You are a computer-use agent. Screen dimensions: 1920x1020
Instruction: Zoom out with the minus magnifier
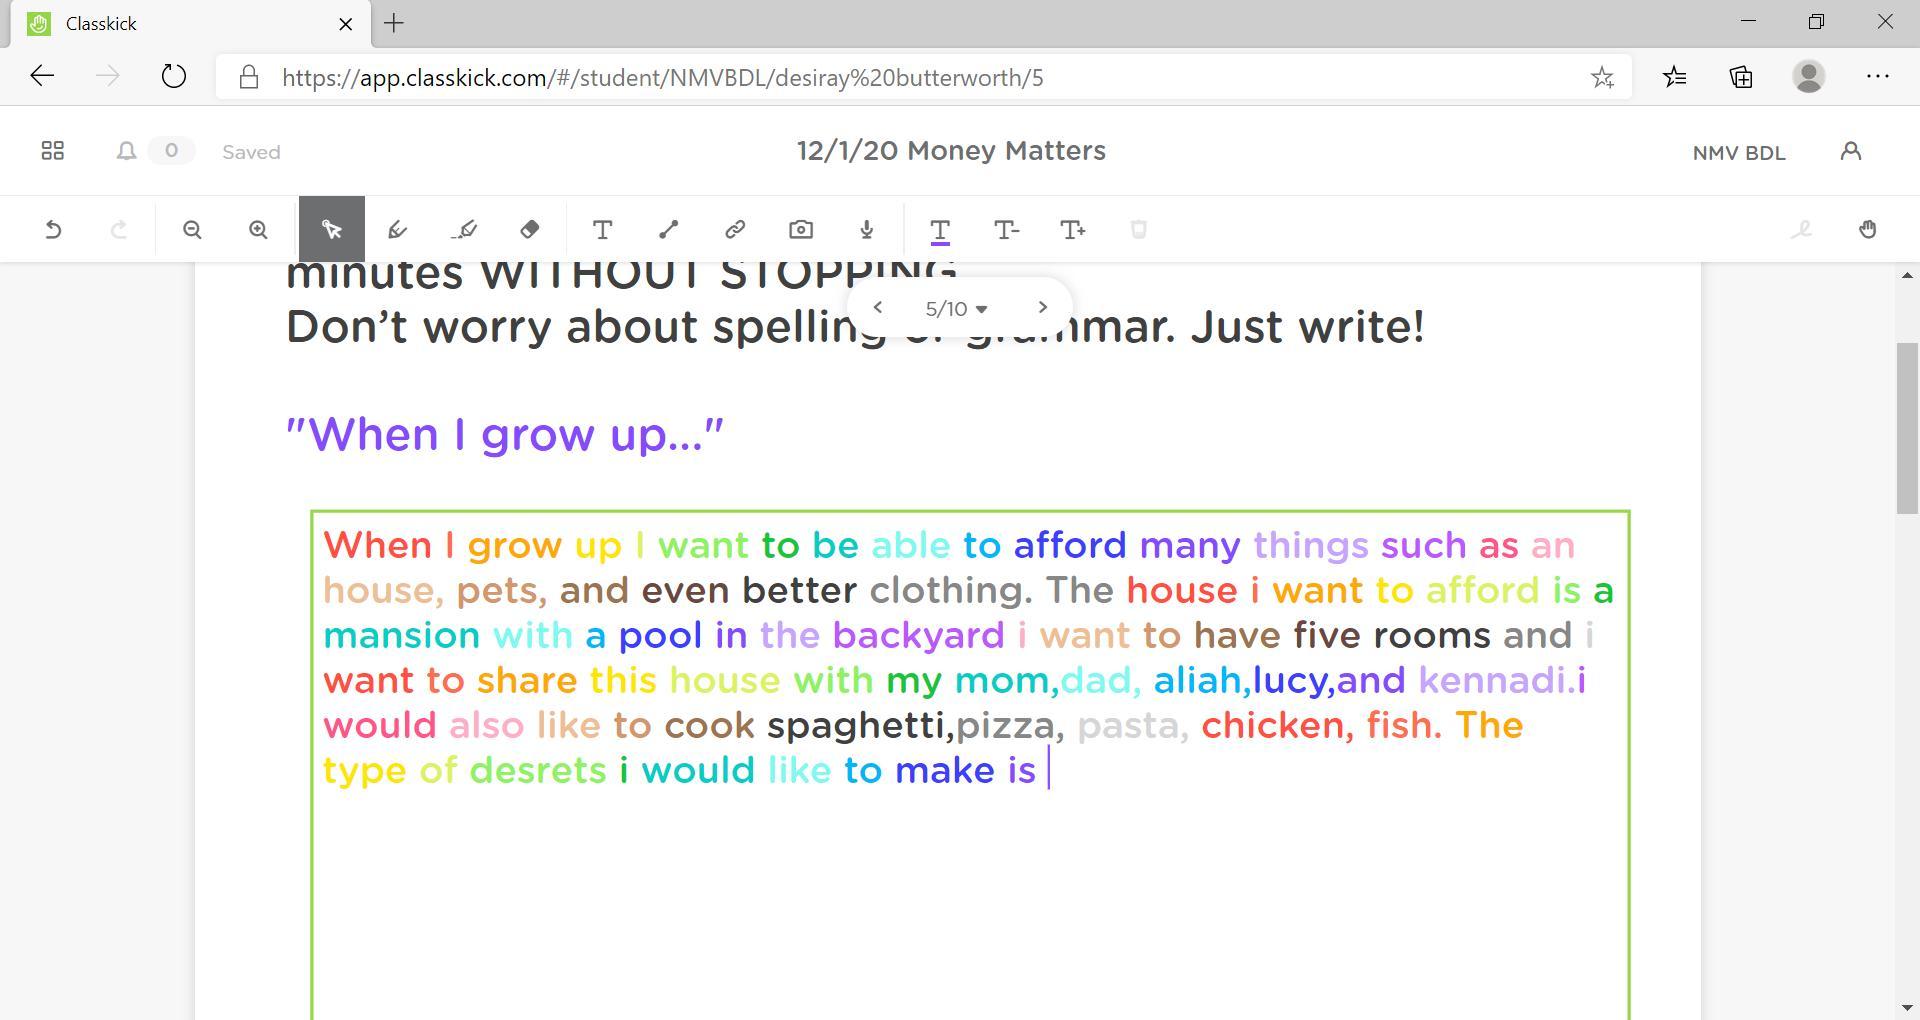192,230
